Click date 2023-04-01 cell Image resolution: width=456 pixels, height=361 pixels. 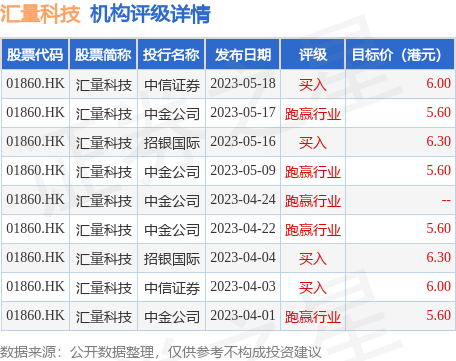coord(243,315)
